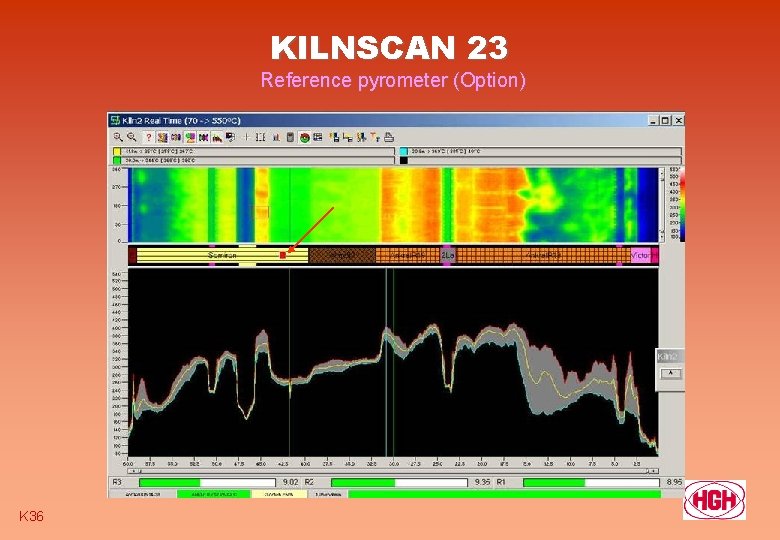Click the small bar-chart toolbar icon
780x540 pixels.
click(276, 138)
